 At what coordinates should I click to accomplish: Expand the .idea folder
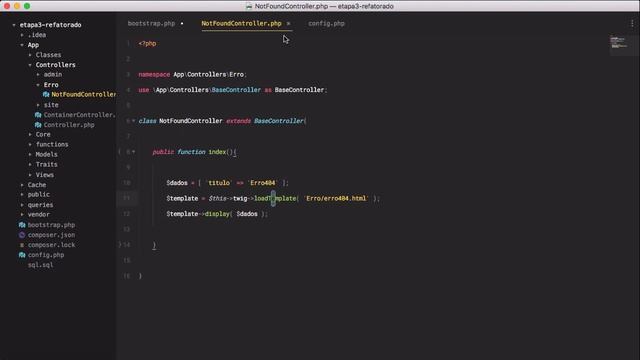(x=22, y=35)
